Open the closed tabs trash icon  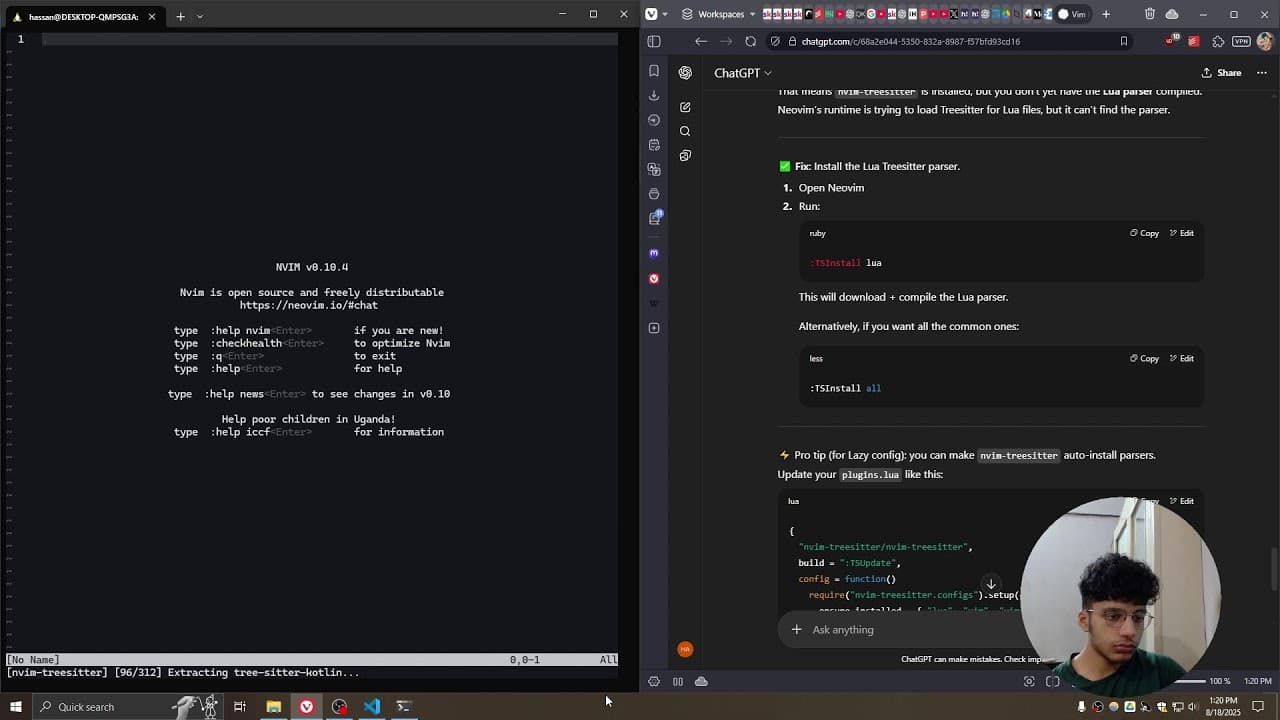click(x=1150, y=14)
